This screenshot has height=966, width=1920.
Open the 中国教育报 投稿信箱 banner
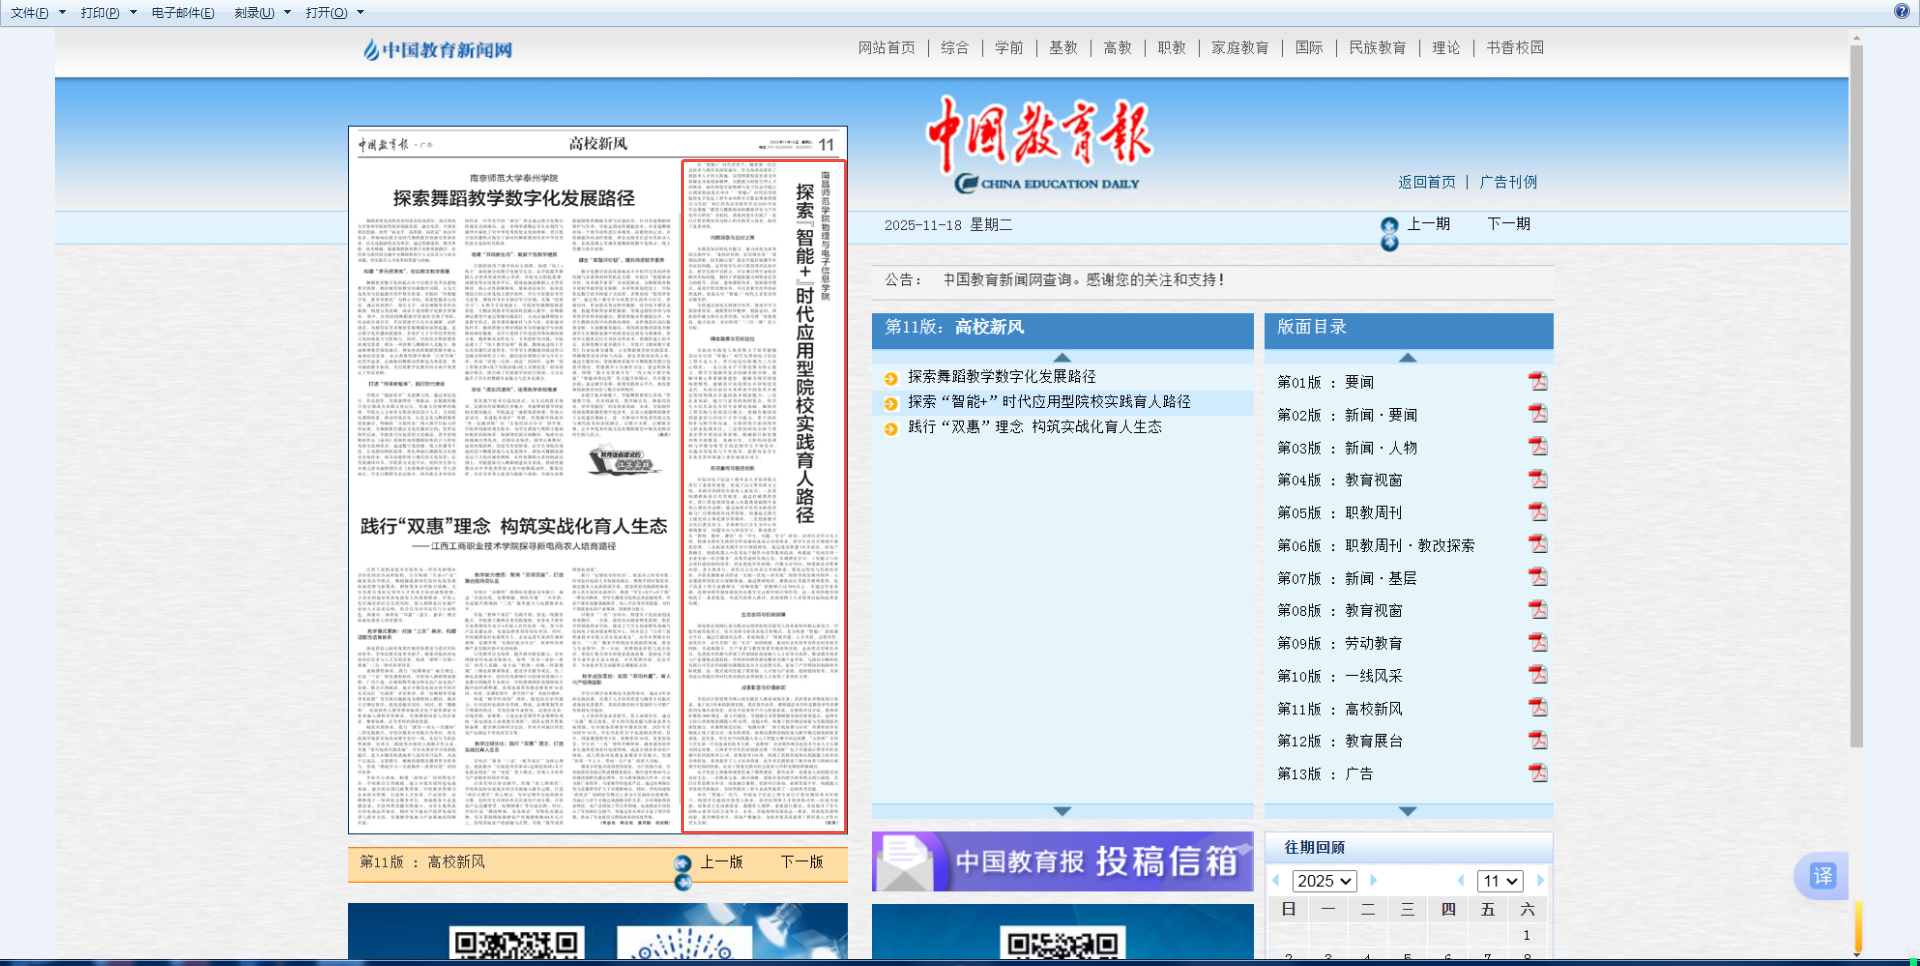point(1062,861)
